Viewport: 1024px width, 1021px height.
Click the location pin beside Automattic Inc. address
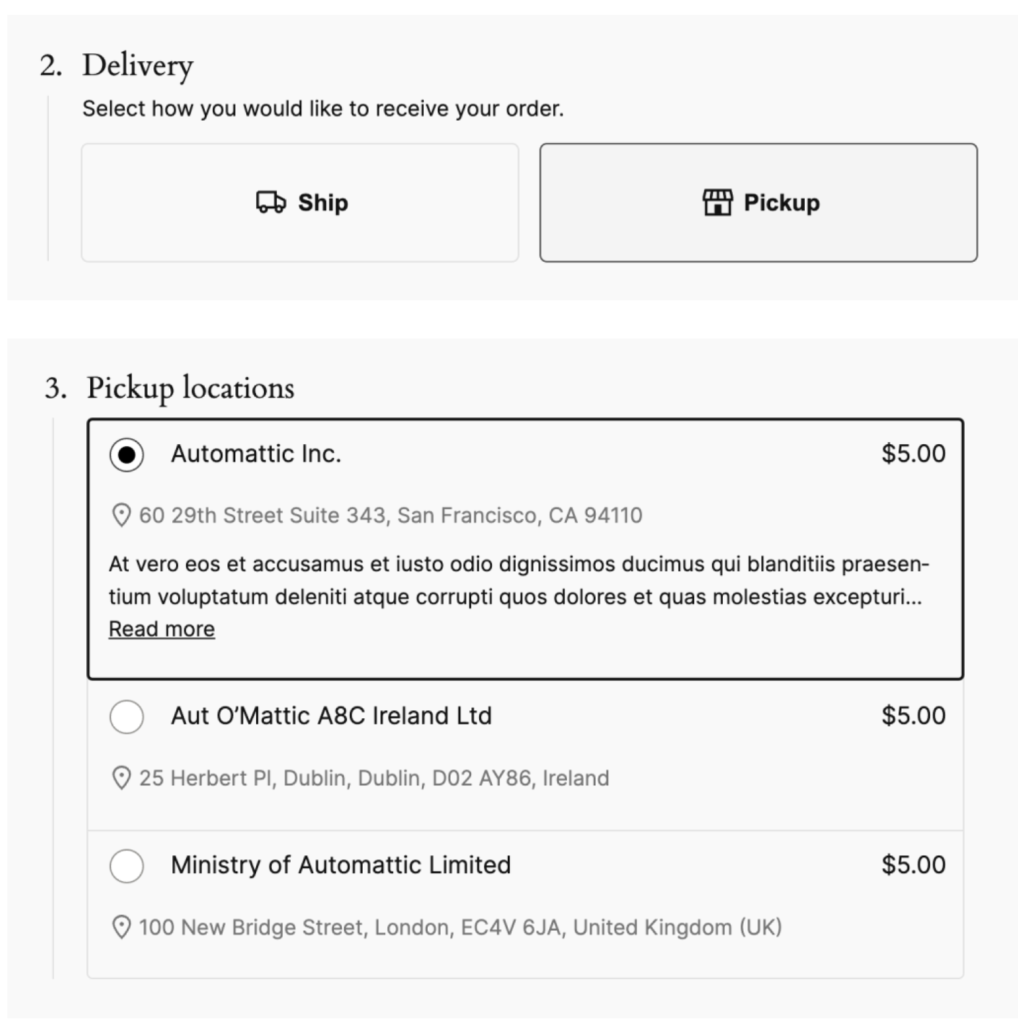(x=121, y=515)
